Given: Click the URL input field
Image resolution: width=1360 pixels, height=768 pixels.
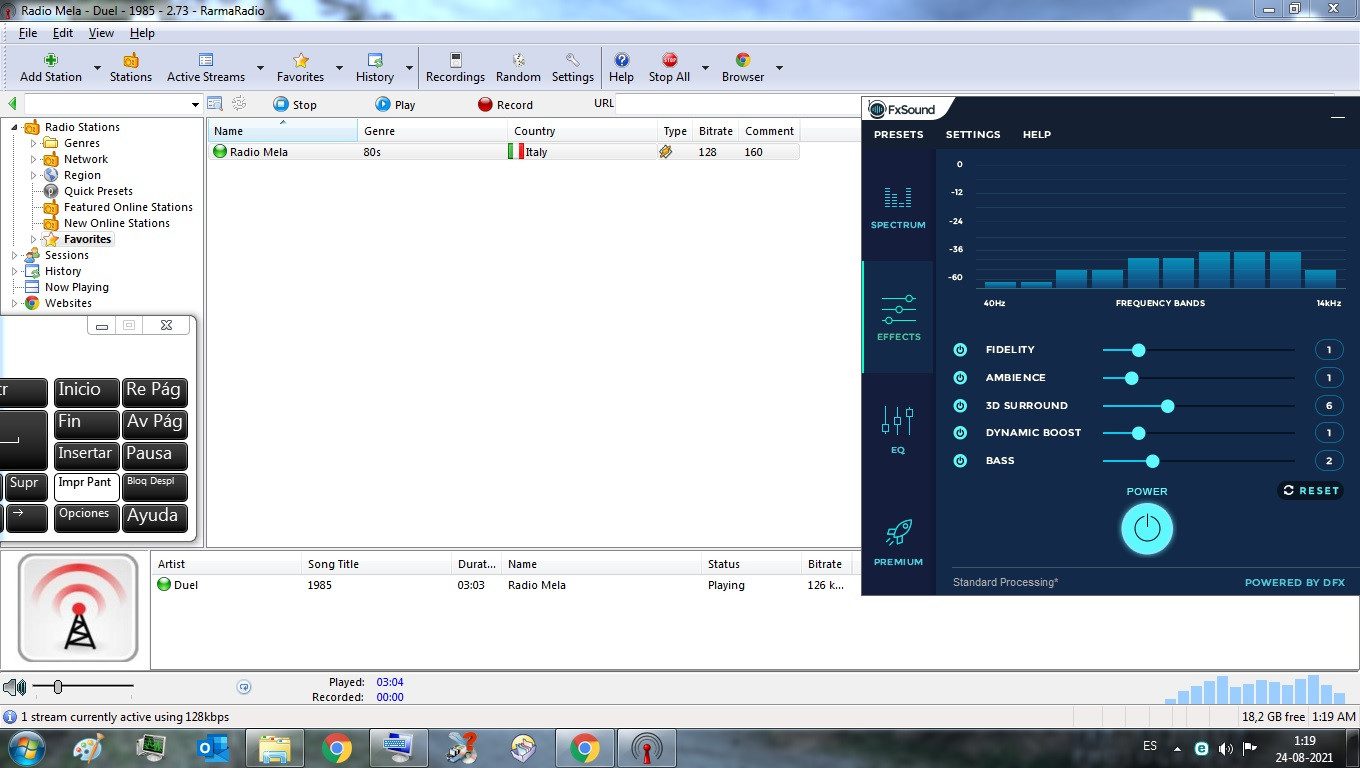Looking at the screenshot, I should [x=738, y=104].
